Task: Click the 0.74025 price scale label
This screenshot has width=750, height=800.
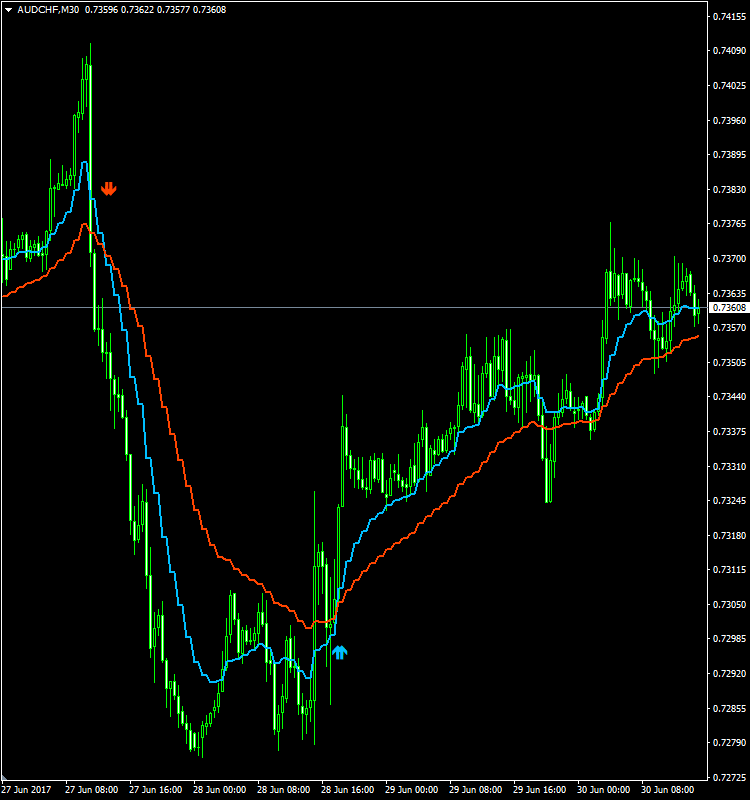Action: click(x=729, y=86)
